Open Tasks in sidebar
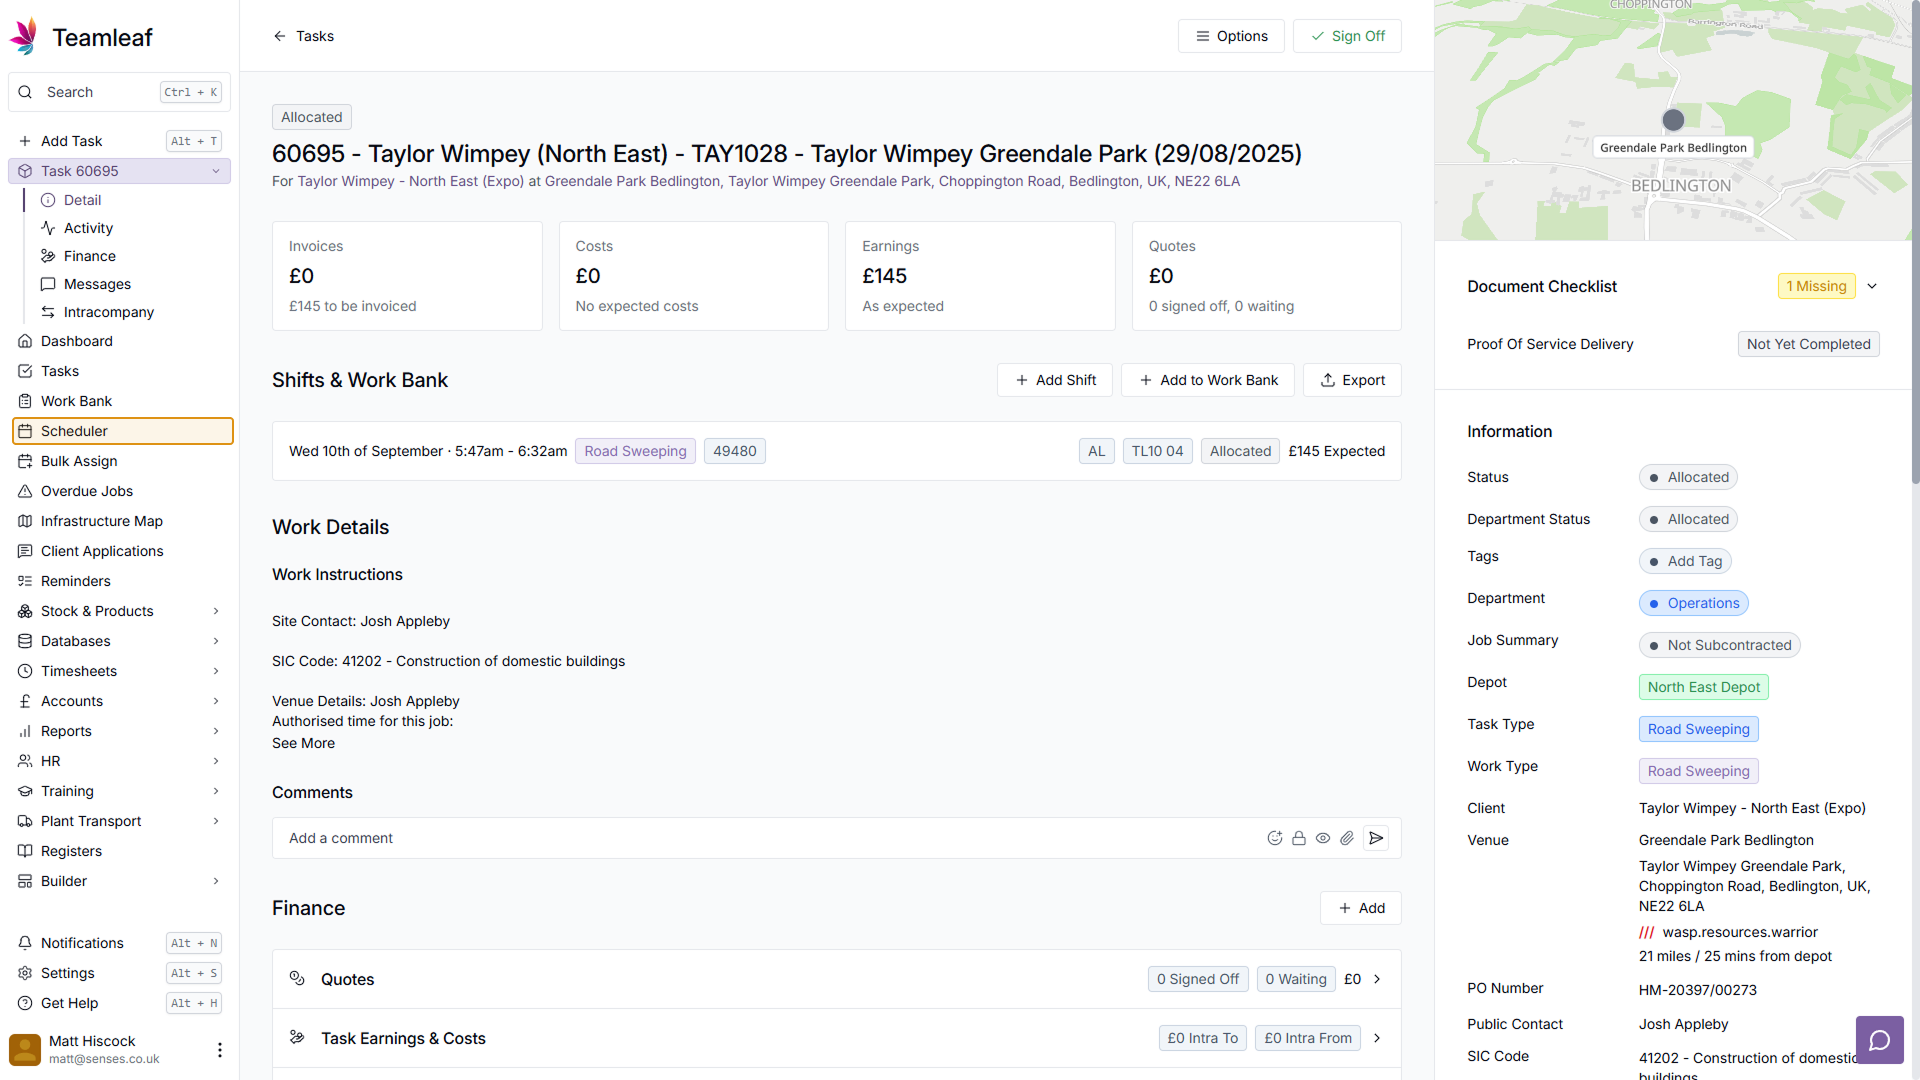This screenshot has height=1080, width=1920. pos(120,371)
